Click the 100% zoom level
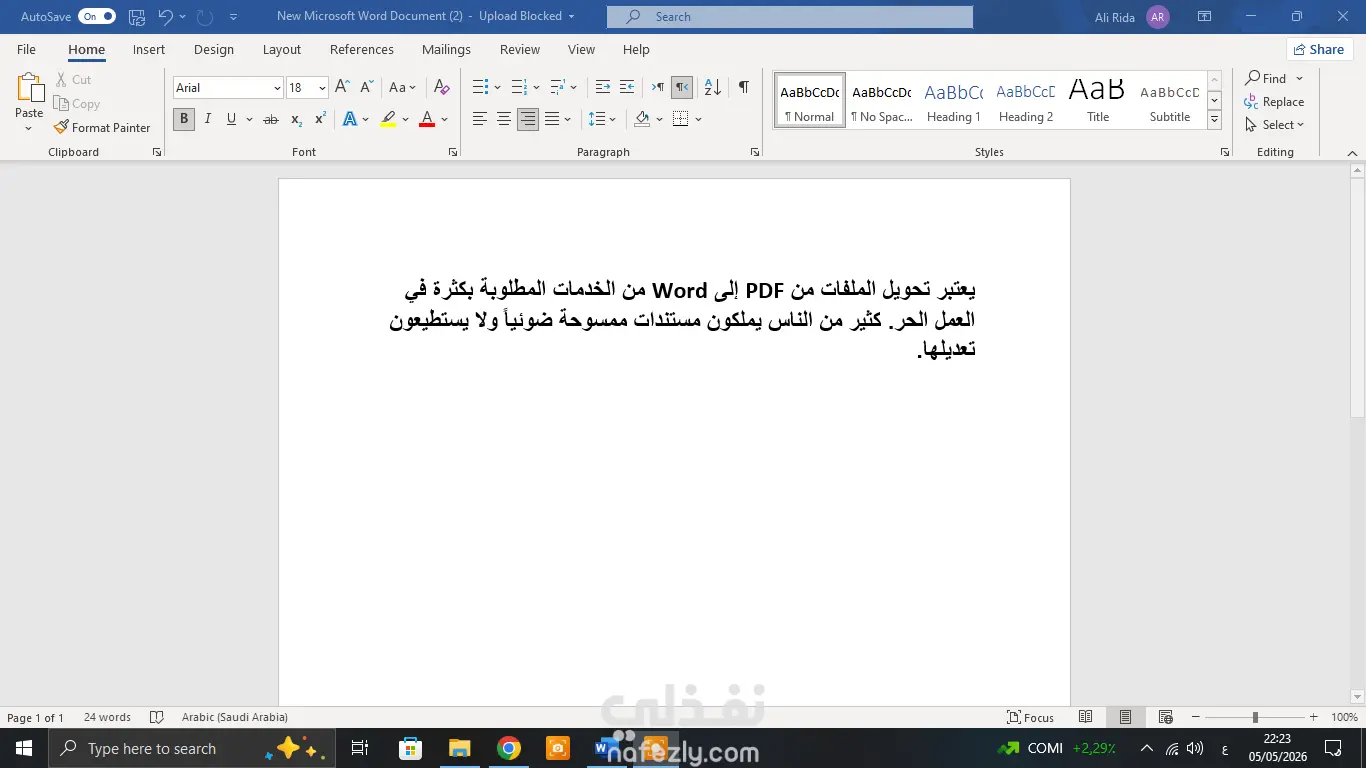This screenshot has width=1366, height=768. coord(1345,717)
